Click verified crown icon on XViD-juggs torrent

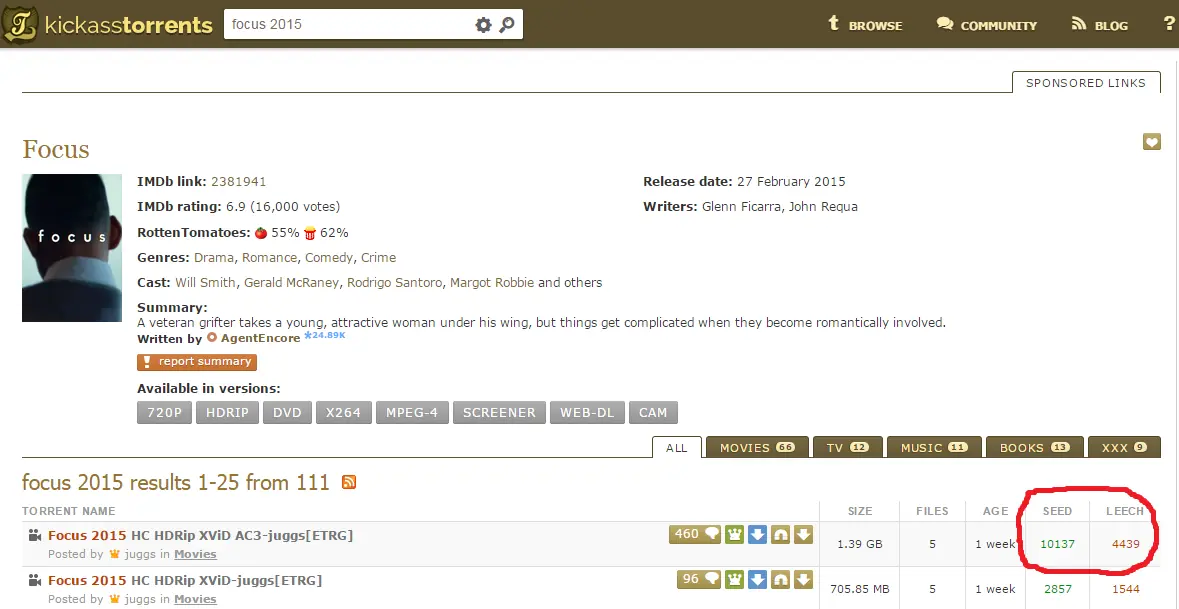coord(735,580)
